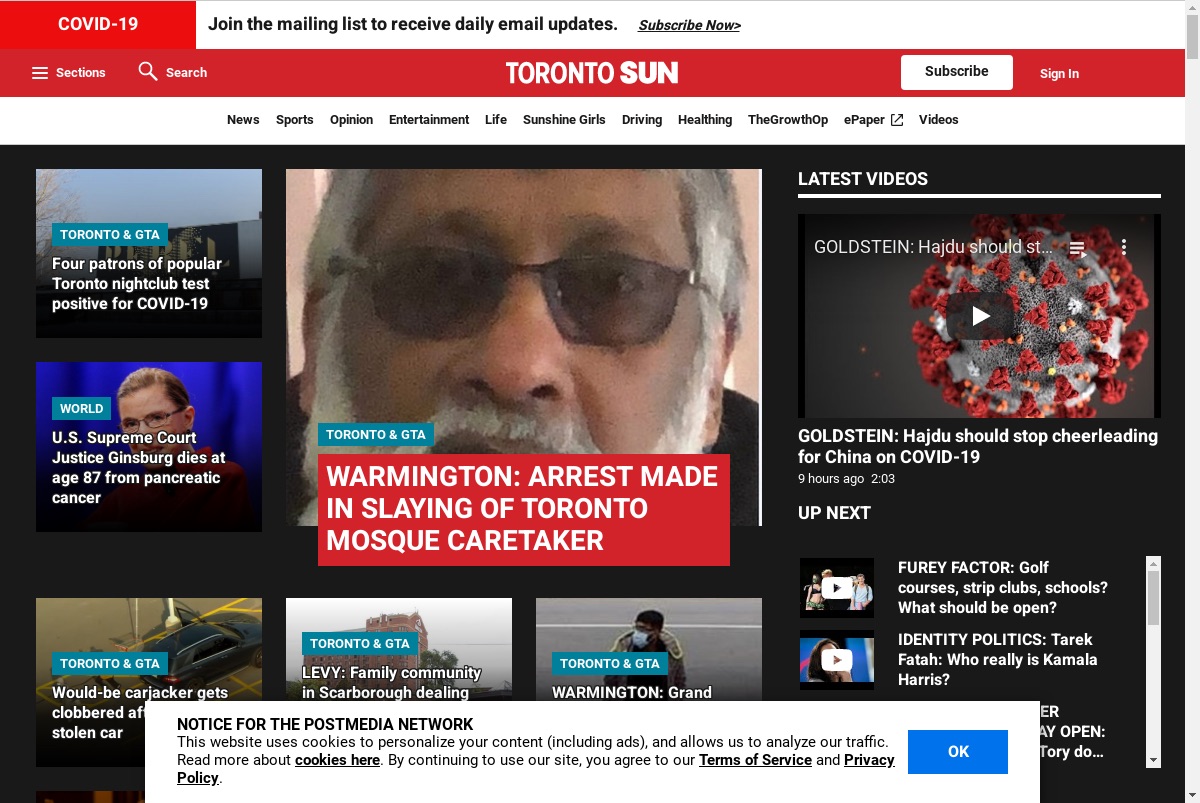Open the Justice Ginsburg article headline
The image size is (1200, 803).
tap(139, 468)
